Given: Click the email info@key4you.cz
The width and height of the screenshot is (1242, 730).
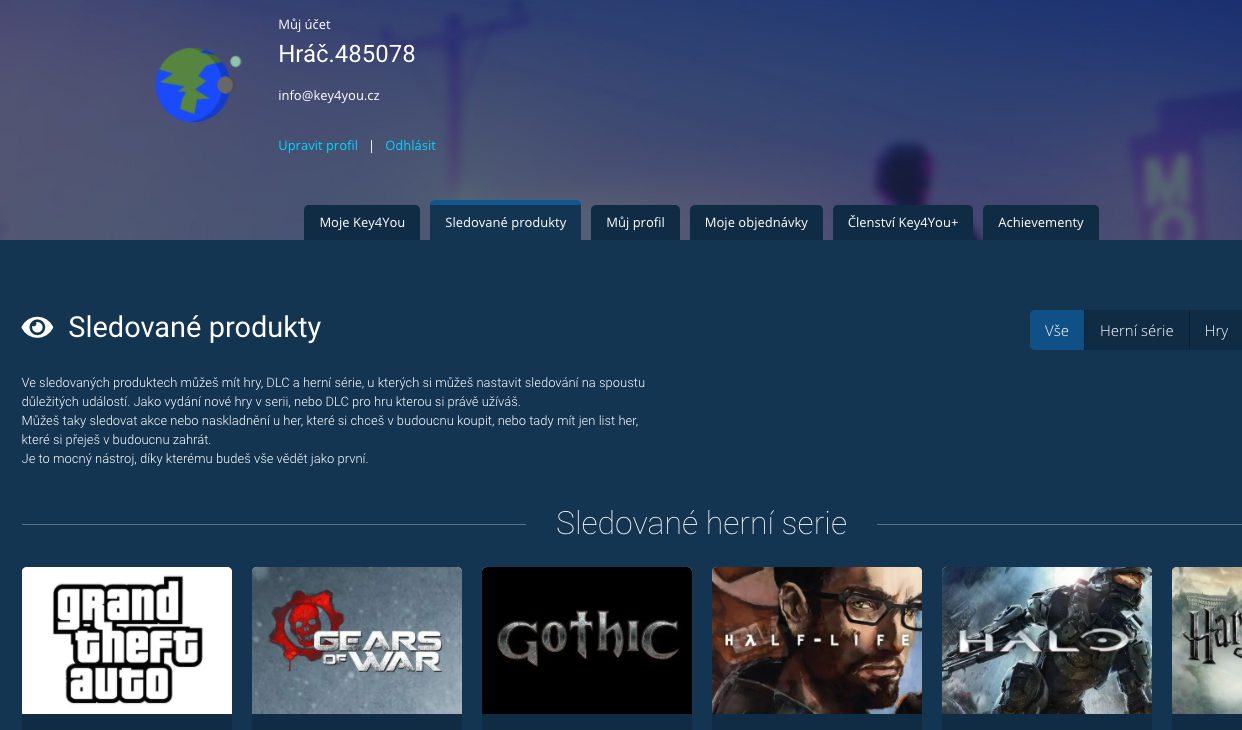Looking at the screenshot, I should pos(329,96).
